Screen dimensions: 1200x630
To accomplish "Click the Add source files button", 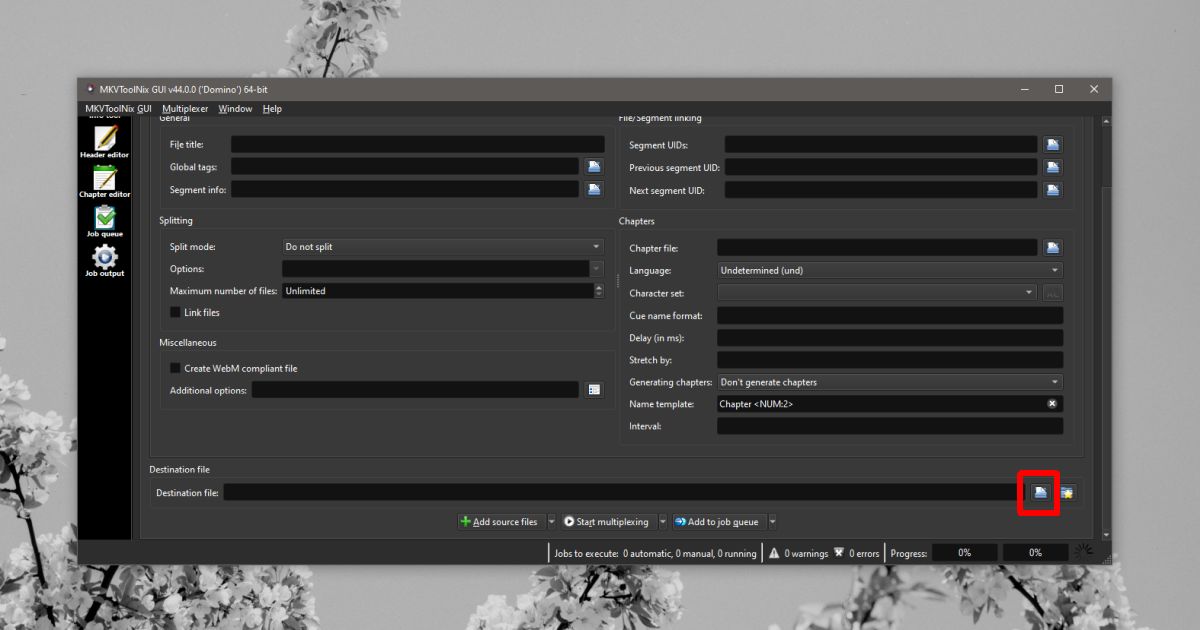I will click(500, 521).
